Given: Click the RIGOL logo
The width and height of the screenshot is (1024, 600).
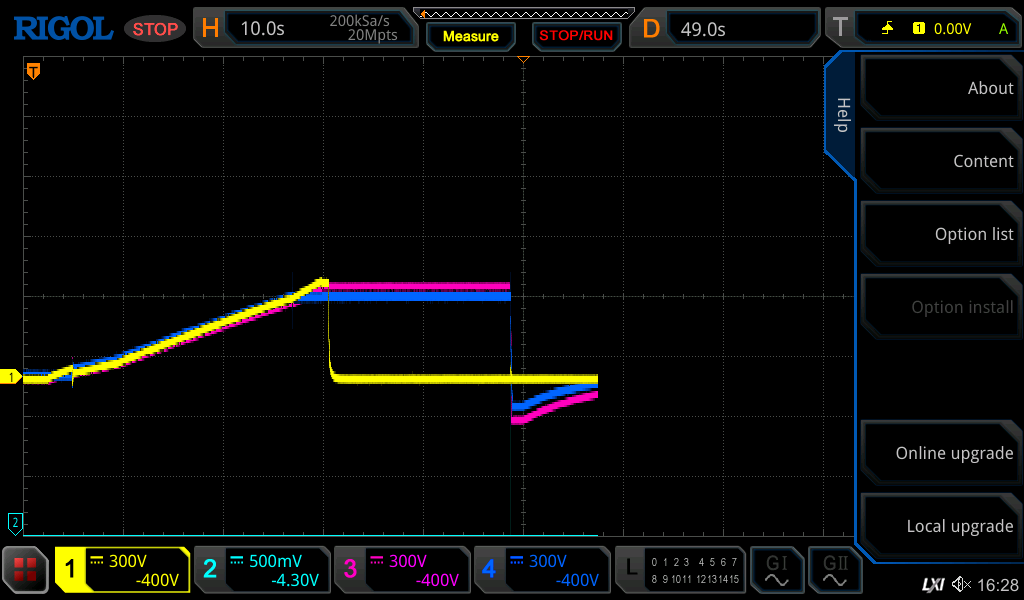Looking at the screenshot, I should click(62, 28).
